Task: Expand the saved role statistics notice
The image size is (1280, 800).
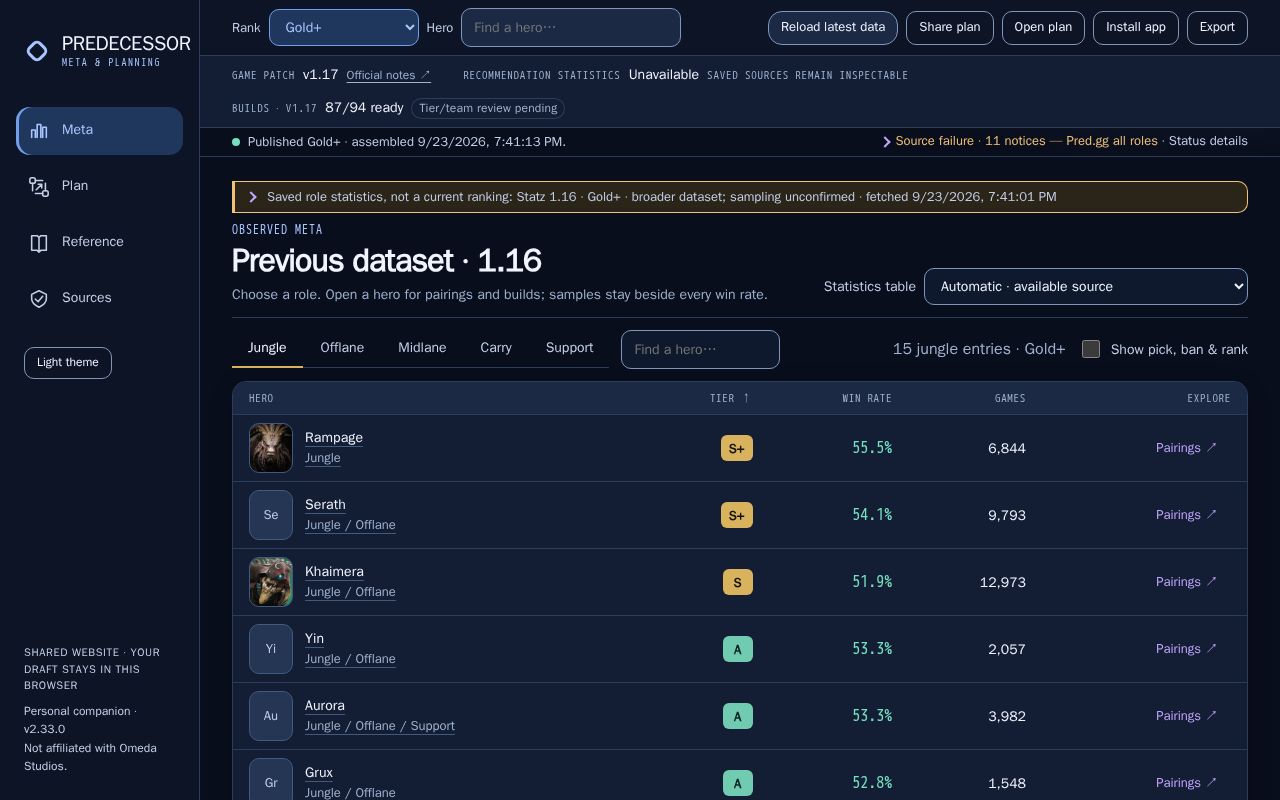Action: click(x=740, y=197)
